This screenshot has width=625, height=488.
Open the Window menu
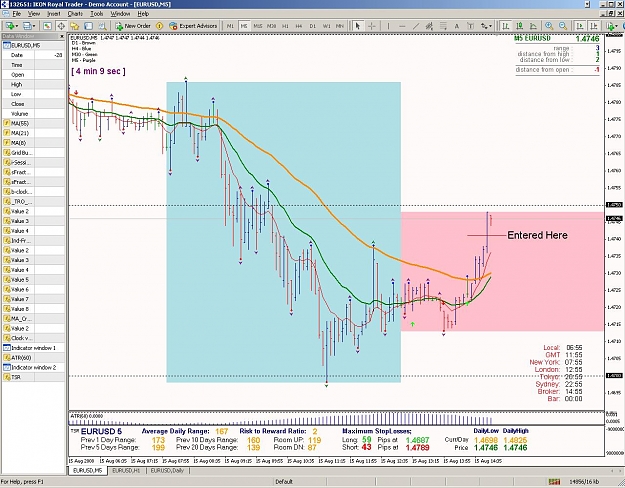click(x=120, y=14)
